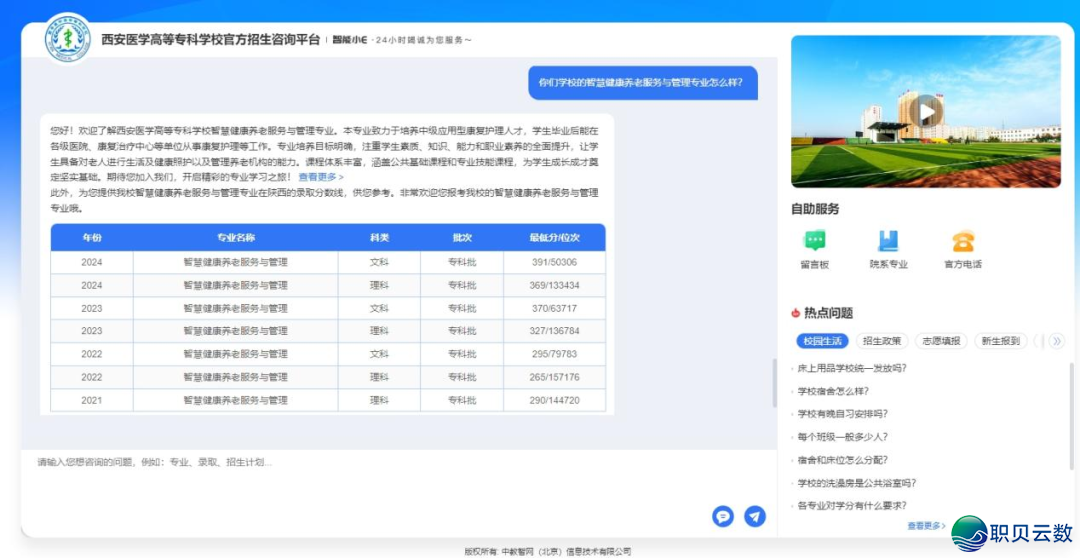Click the 学校宿舍怎么样 question link

[x=833, y=391]
